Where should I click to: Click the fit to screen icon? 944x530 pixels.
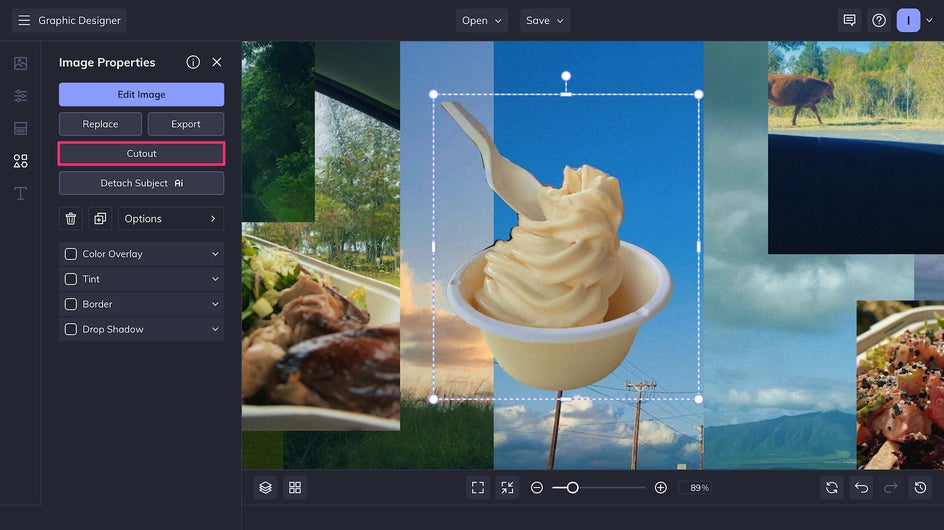[x=478, y=487]
